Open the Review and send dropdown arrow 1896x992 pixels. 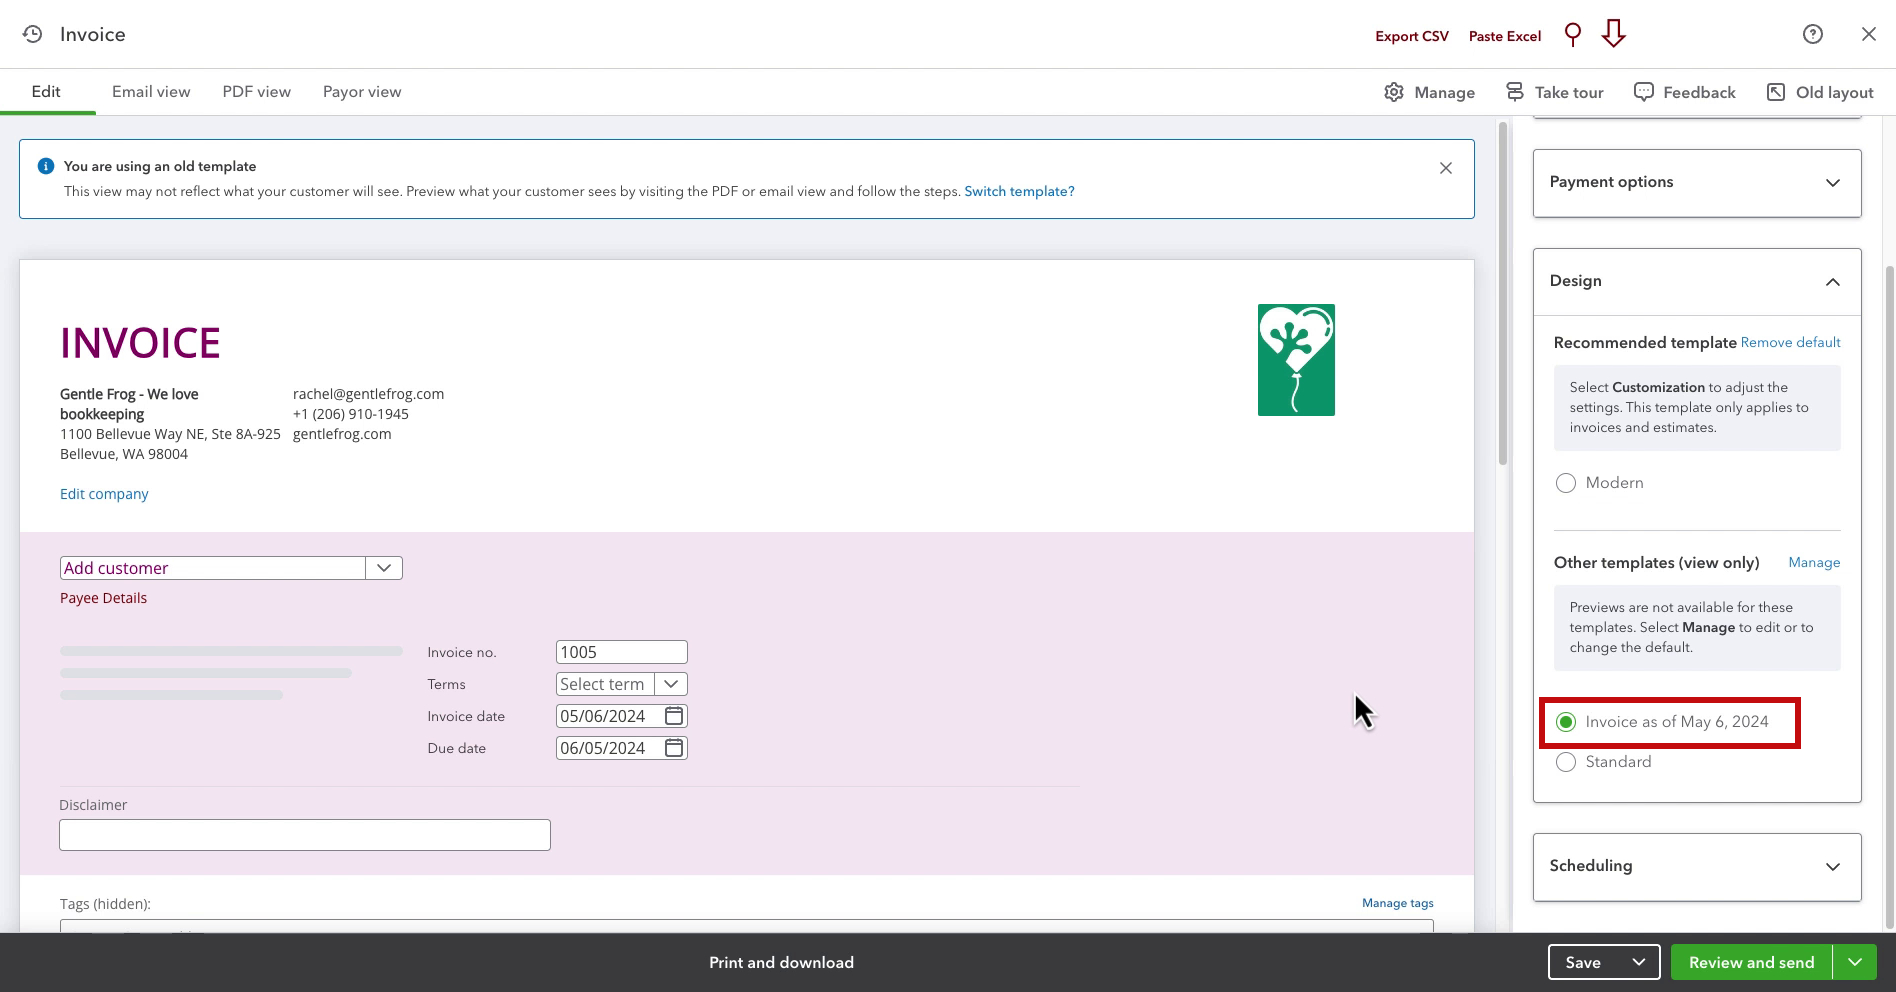[1855, 962]
